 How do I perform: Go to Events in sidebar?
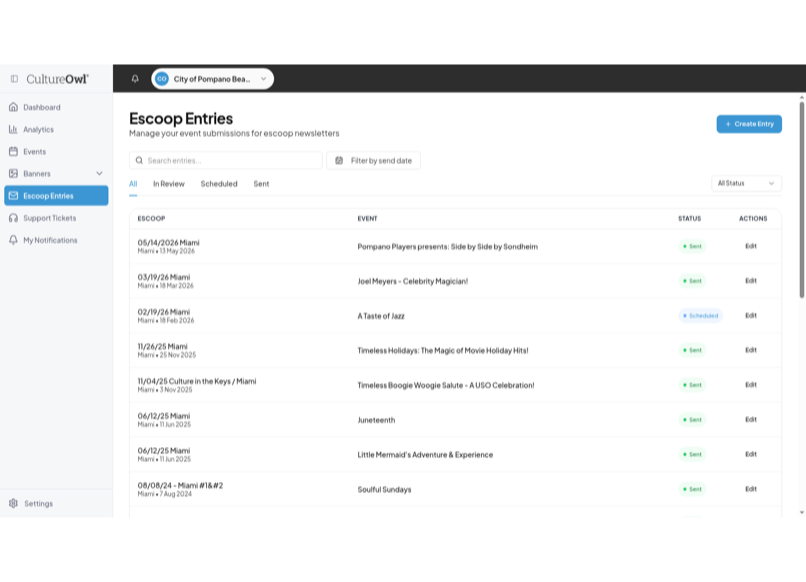pos(56,151)
